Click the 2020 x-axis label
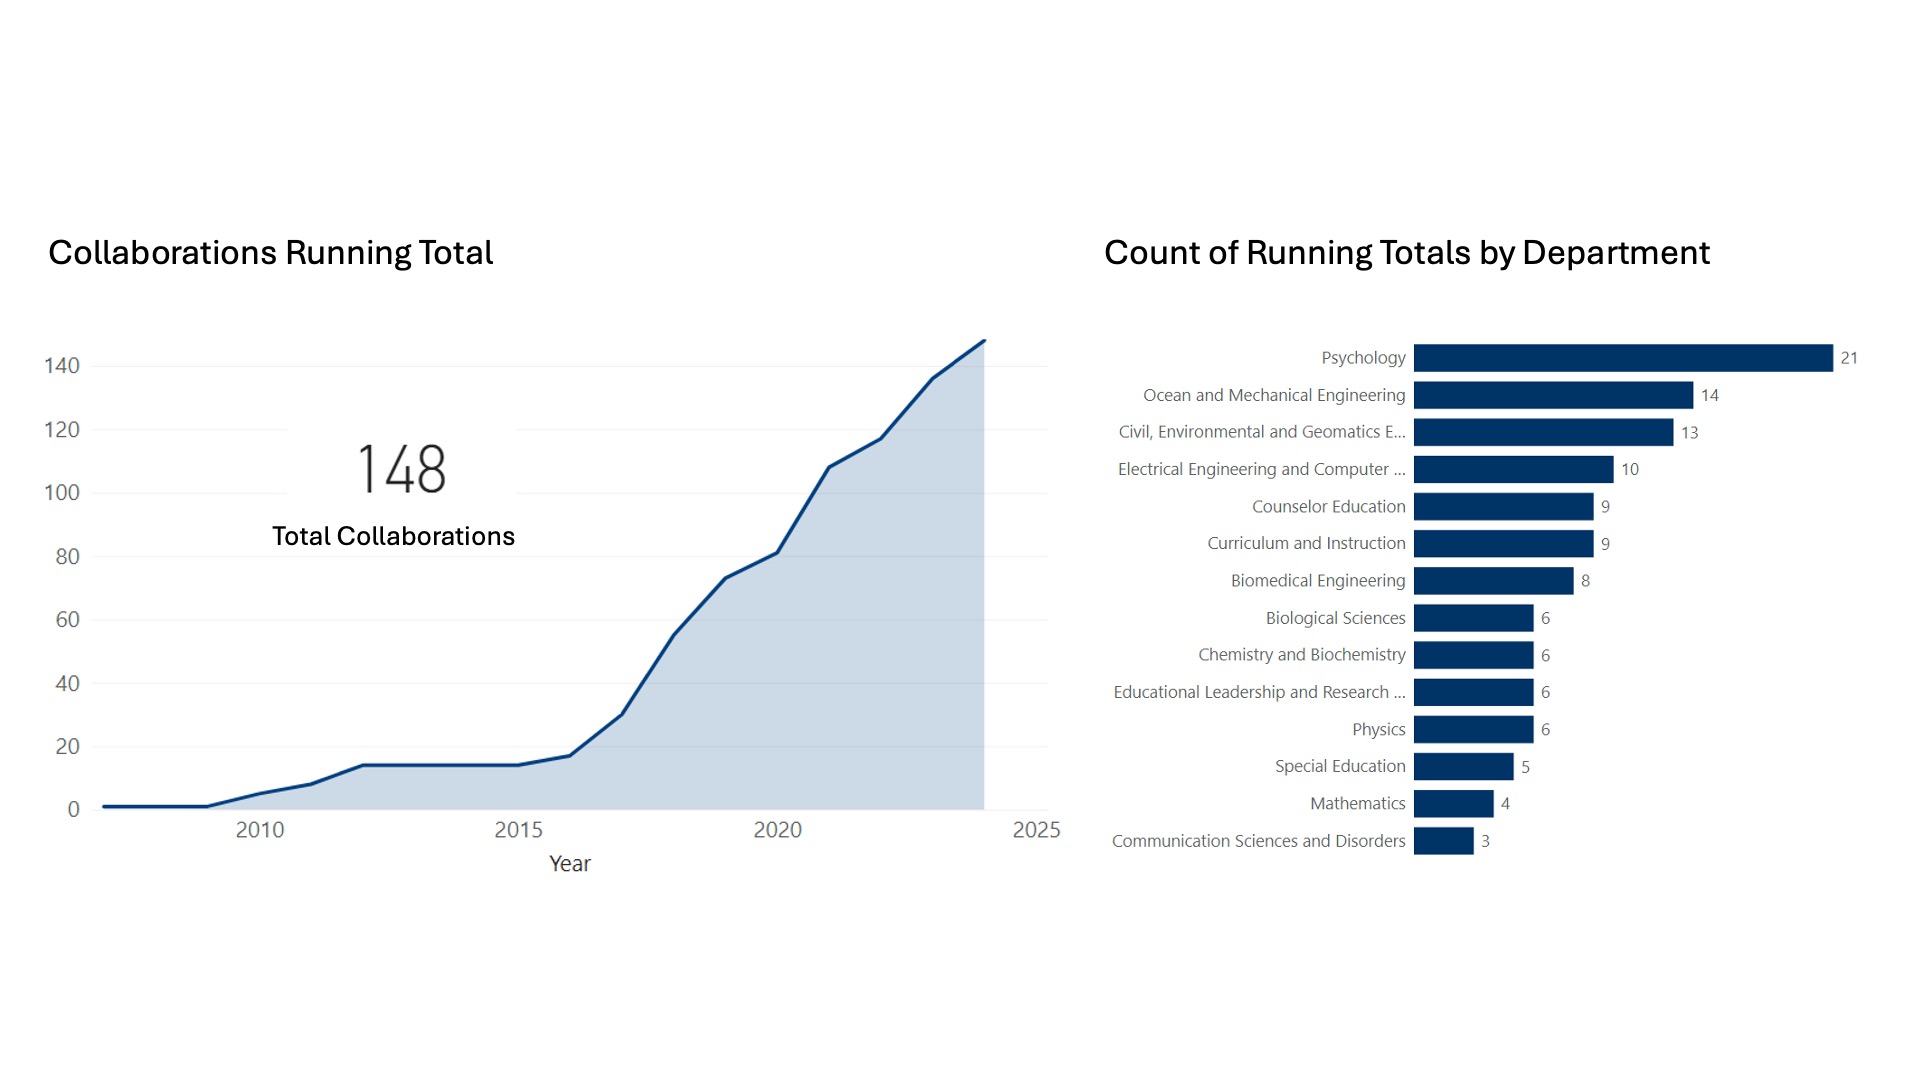 pyautogui.click(x=778, y=830)
